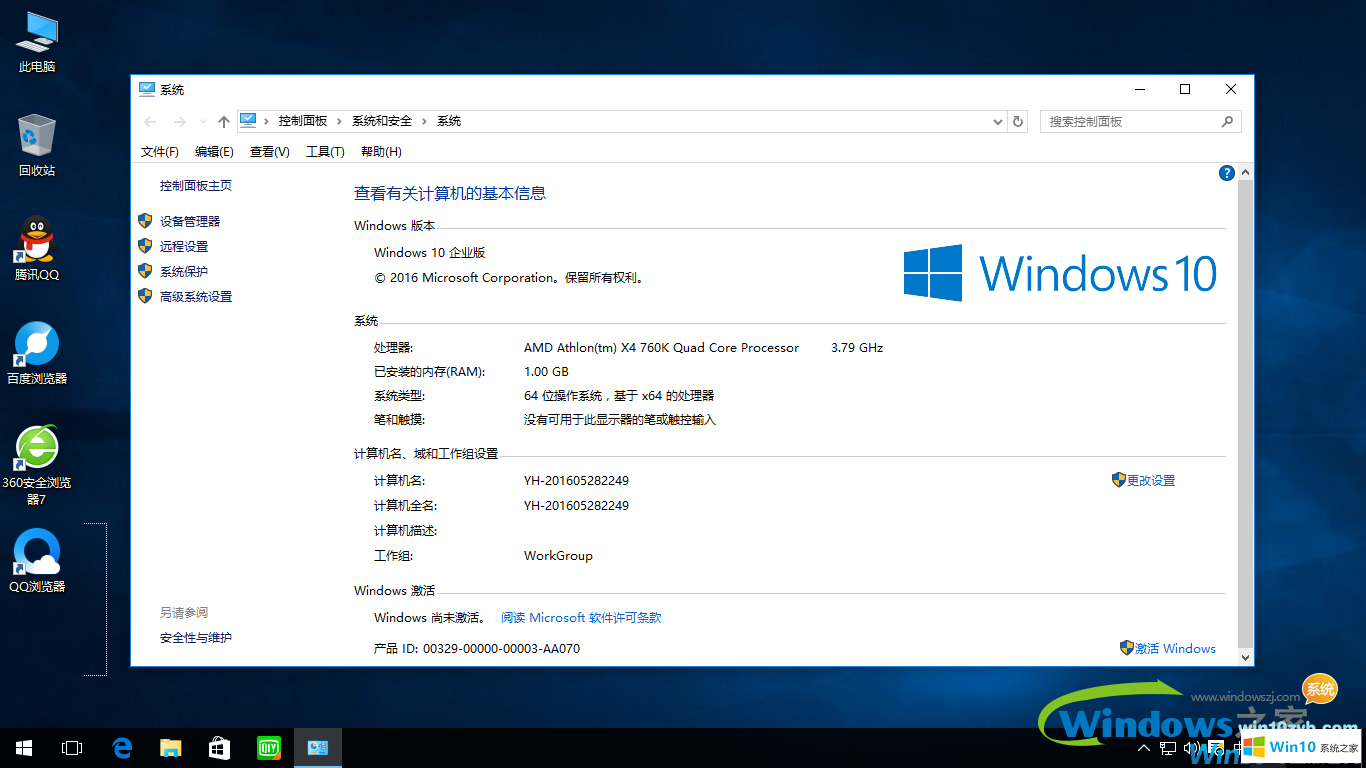Click the help question mark icon
Image resolution: width=1366 pixels, height=768 pixels.
coord(1227,173)
